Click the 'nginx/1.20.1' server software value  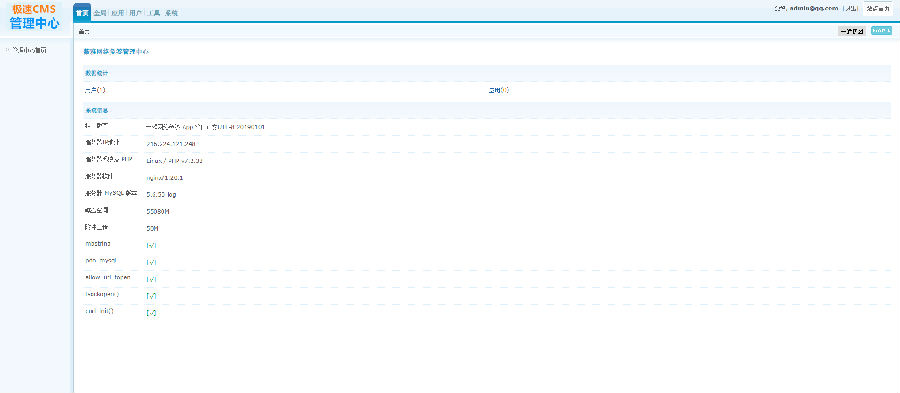165,178
